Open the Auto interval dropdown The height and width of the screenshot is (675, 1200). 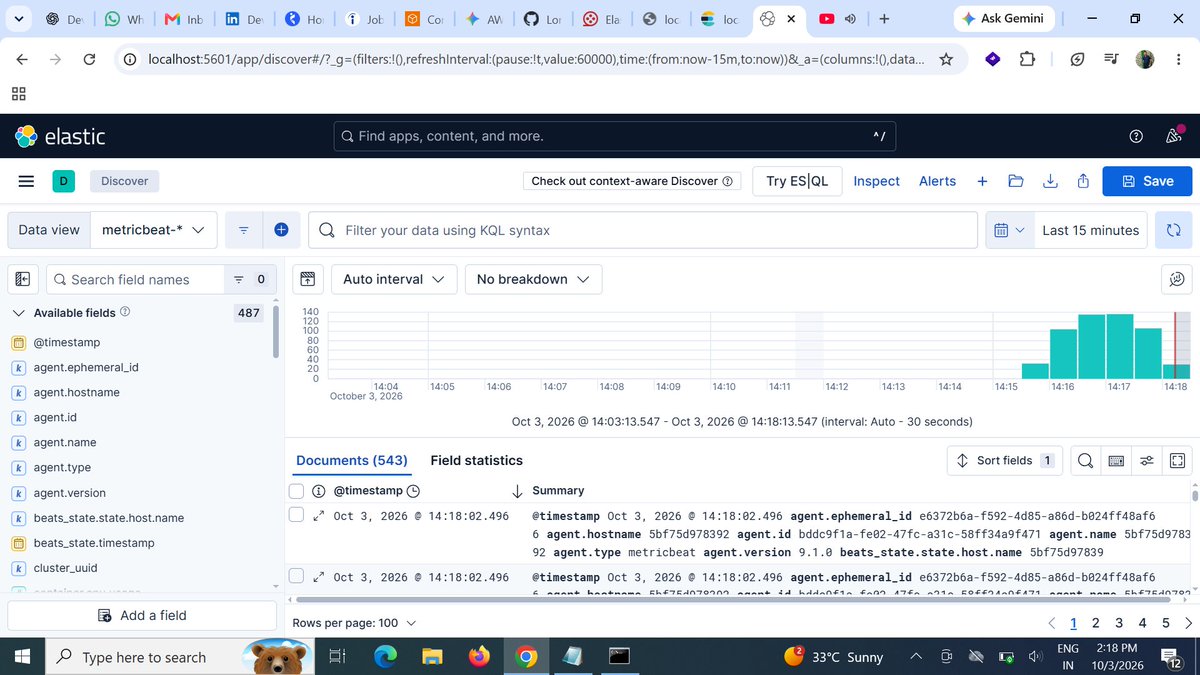coord(393,279)
